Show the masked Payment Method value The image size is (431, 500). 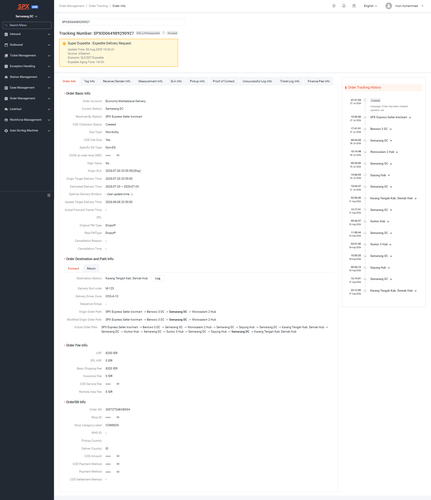point(118,472)
